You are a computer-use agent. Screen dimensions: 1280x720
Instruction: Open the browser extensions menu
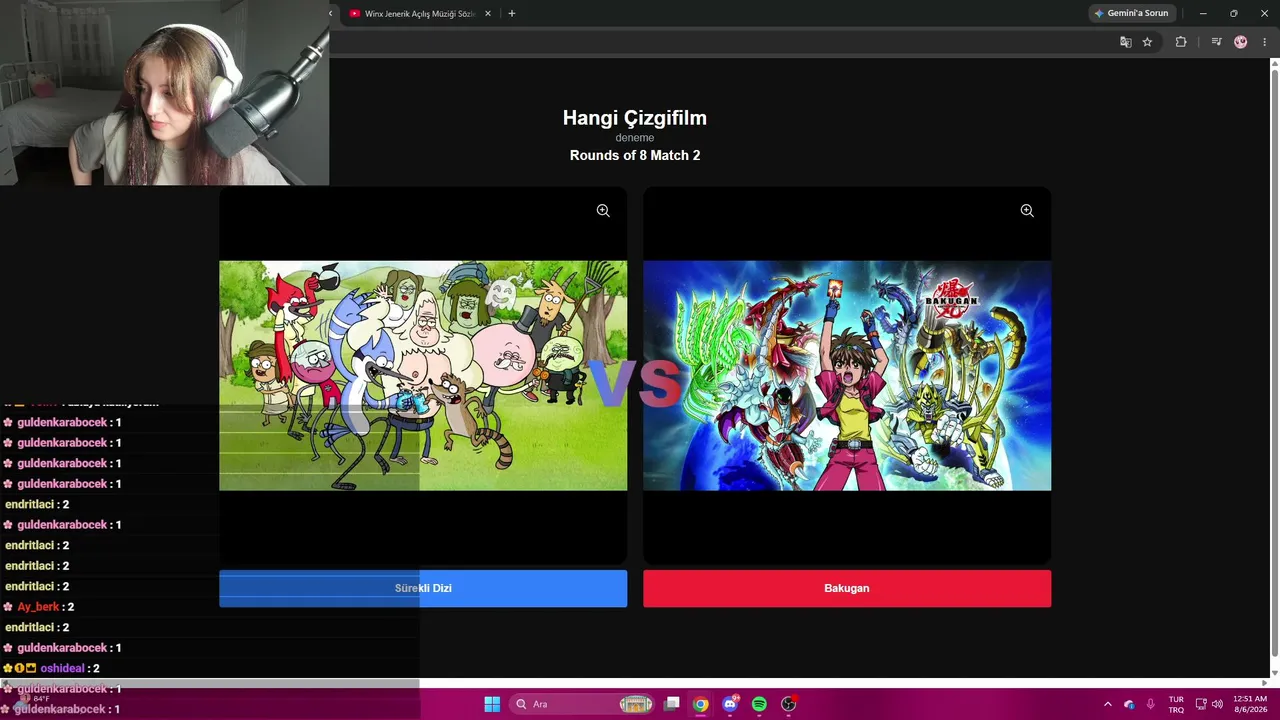pos(1181,42)
